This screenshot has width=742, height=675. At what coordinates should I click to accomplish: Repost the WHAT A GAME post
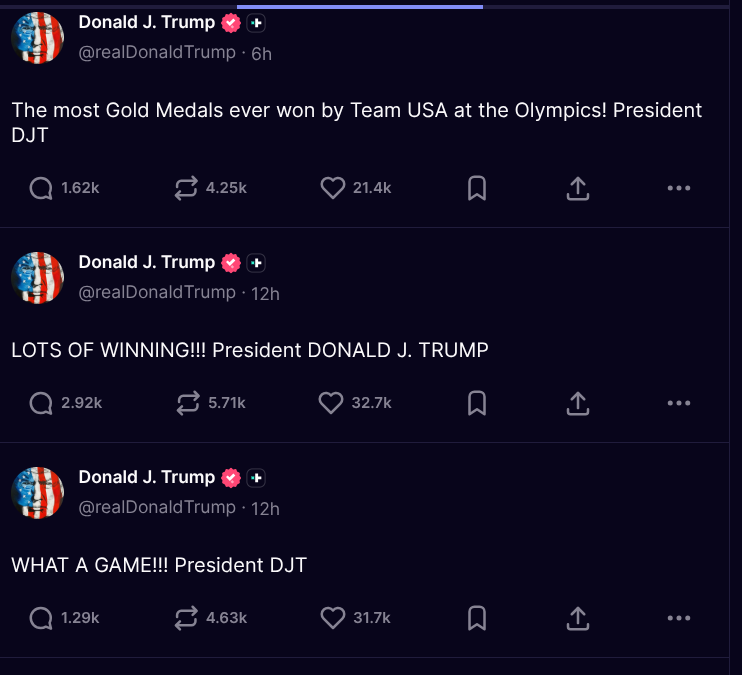pyautogui.click(x=187, y=618)
